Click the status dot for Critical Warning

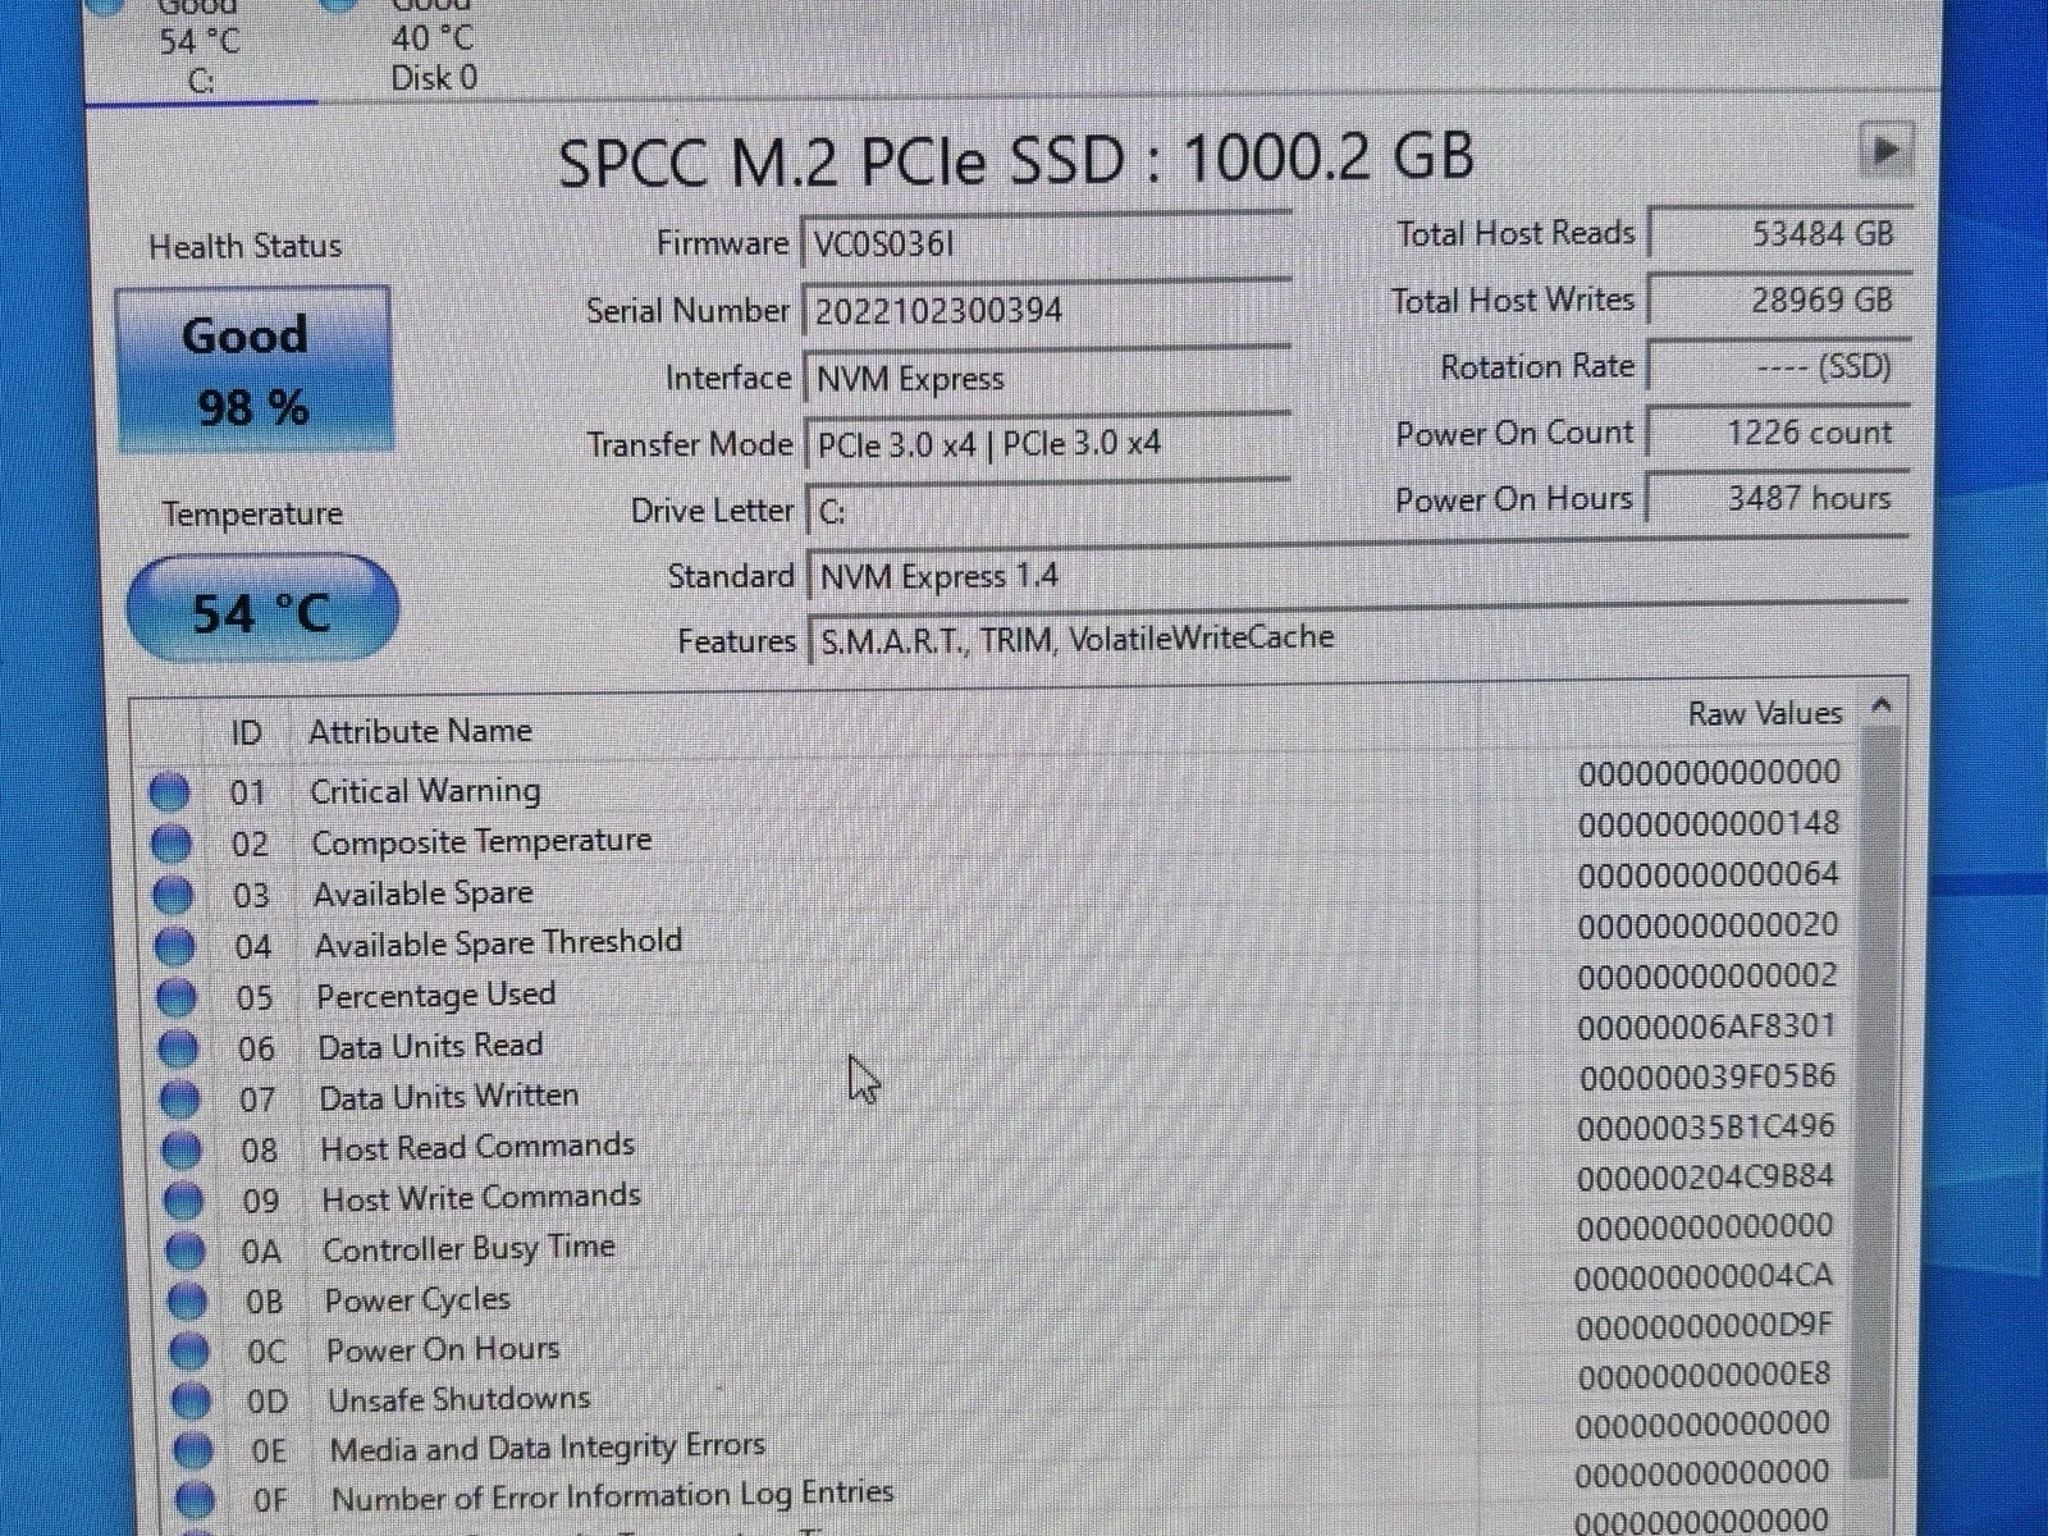169,792
